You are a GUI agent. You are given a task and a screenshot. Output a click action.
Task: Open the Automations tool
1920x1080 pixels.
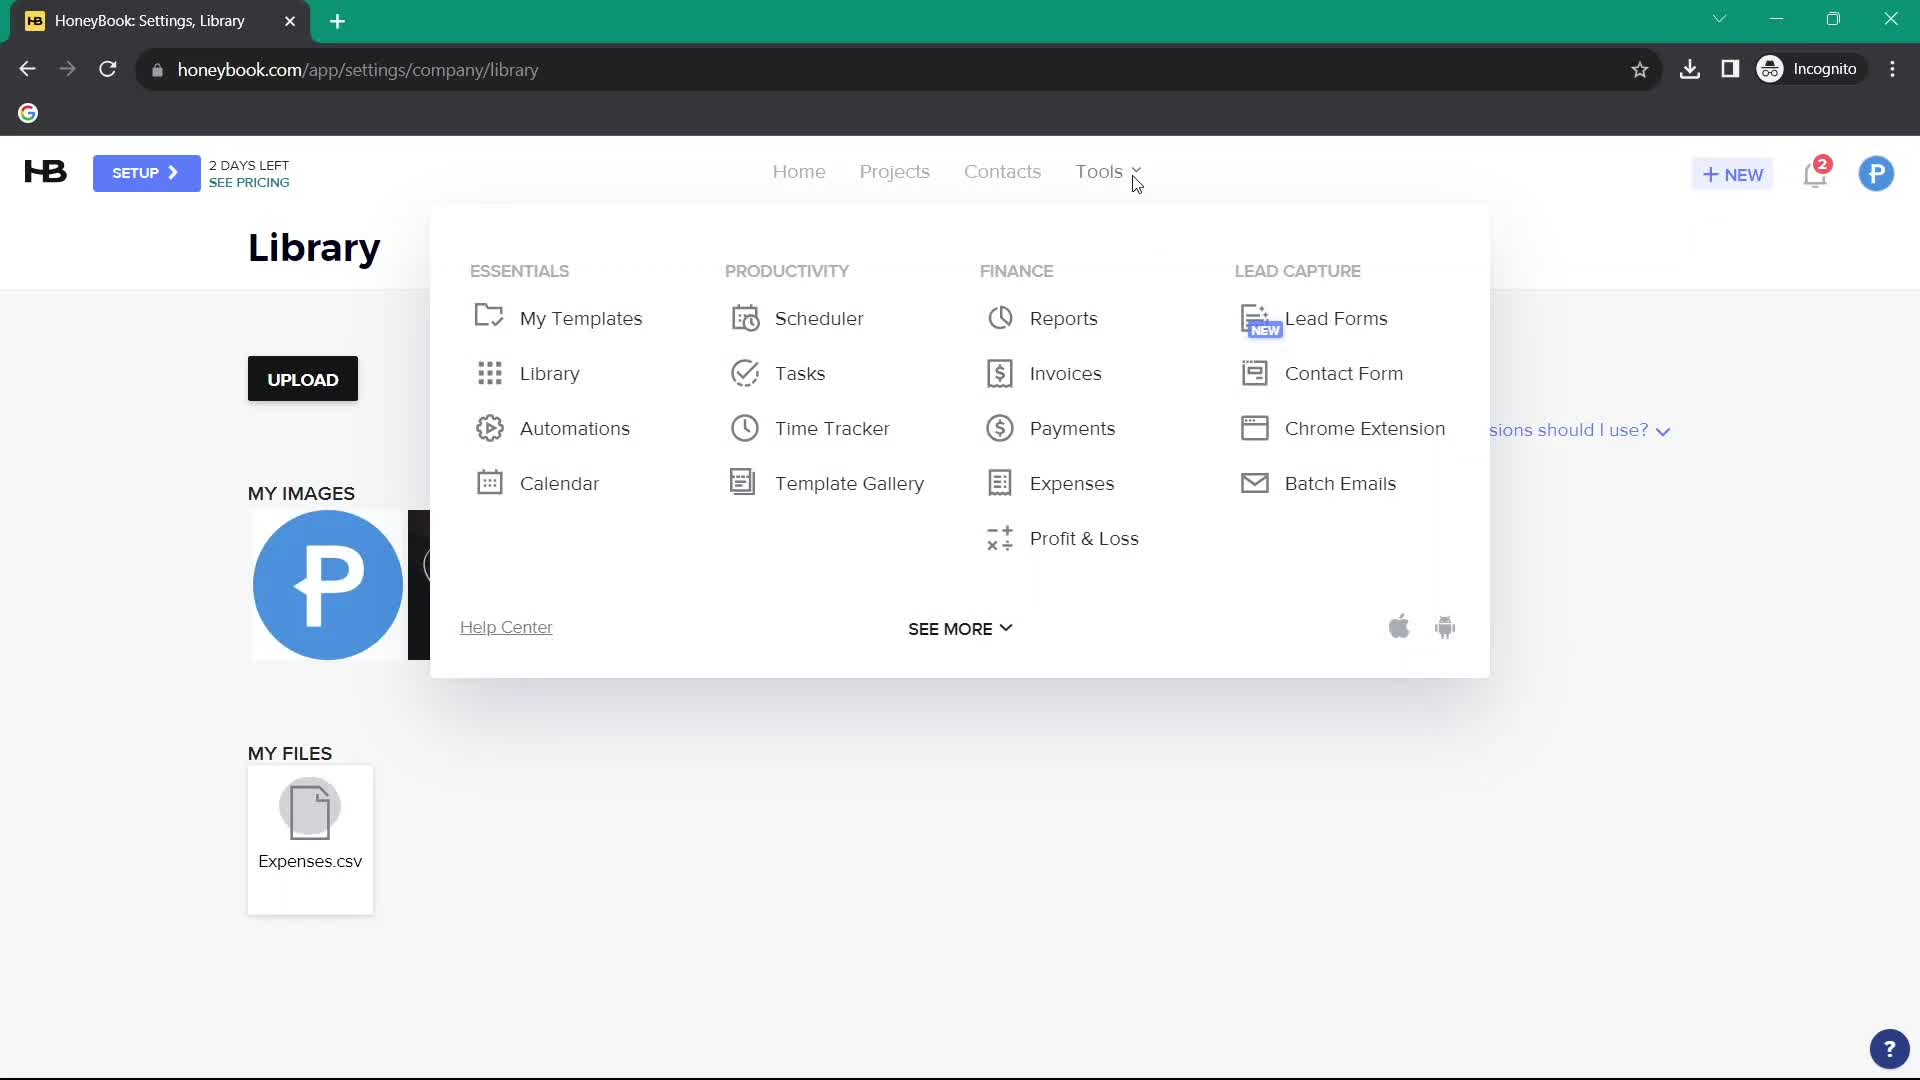point(575,429)
